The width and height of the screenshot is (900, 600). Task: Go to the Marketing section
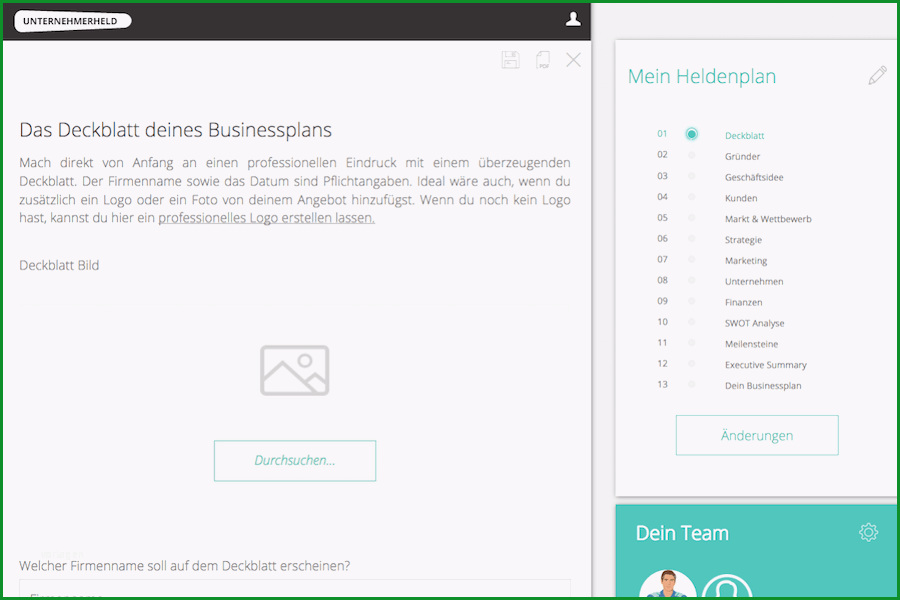[746, 261]
